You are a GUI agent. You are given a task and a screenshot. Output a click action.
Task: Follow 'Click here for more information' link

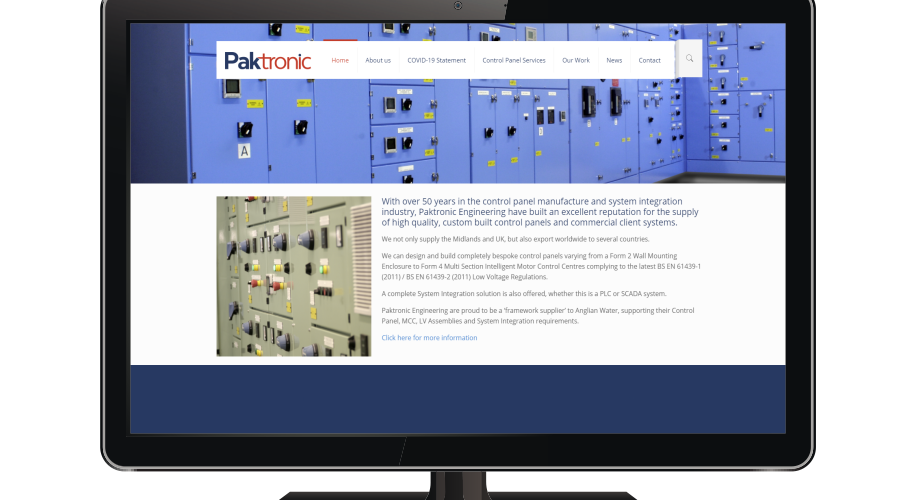click(429, 338)
